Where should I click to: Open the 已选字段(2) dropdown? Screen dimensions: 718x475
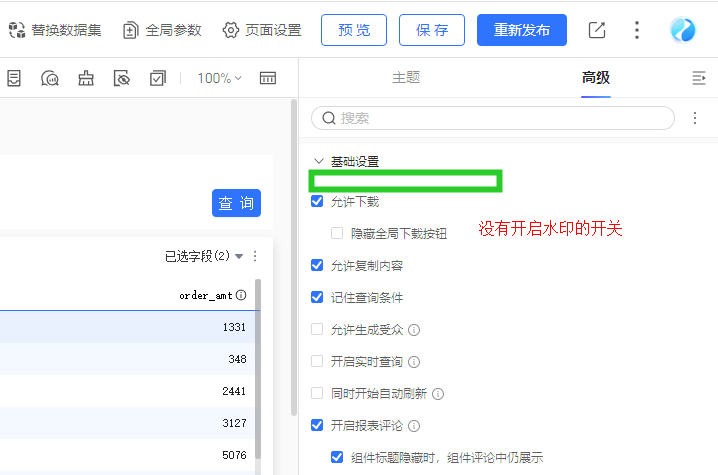pos(204,256)
